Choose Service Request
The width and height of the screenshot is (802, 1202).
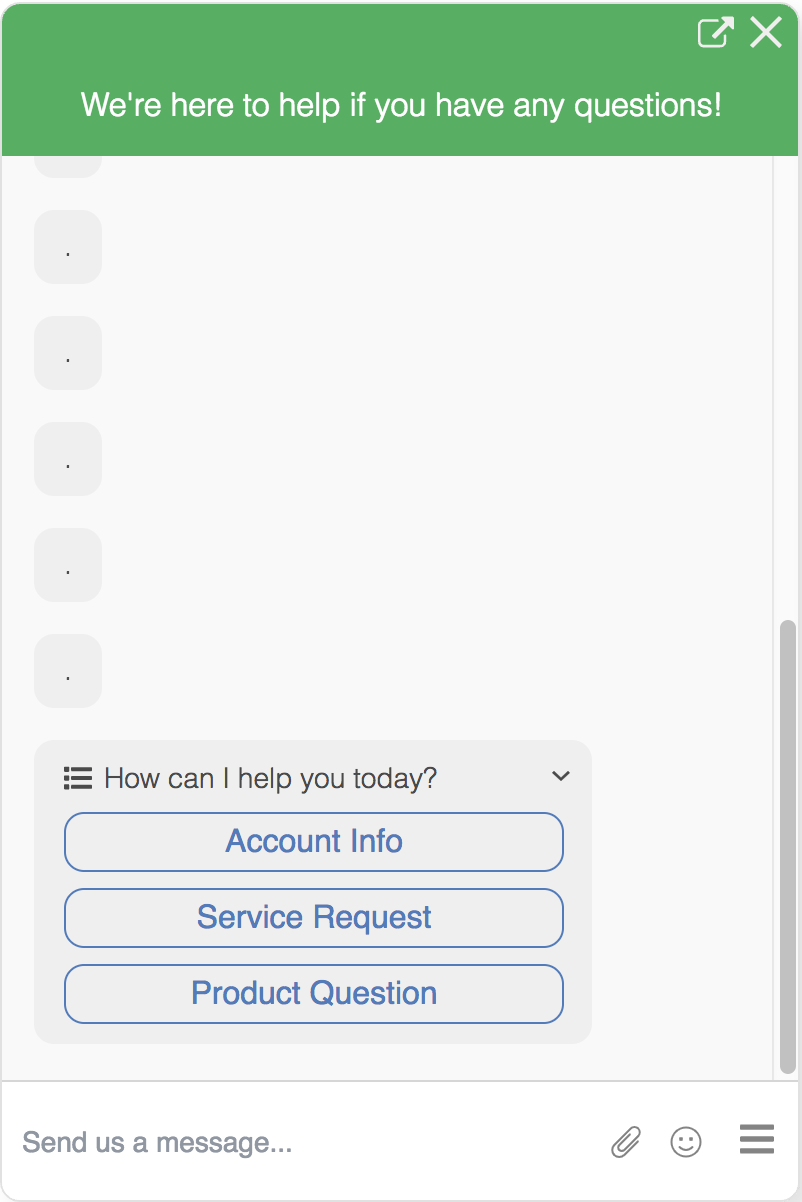[x=313, y=917]
